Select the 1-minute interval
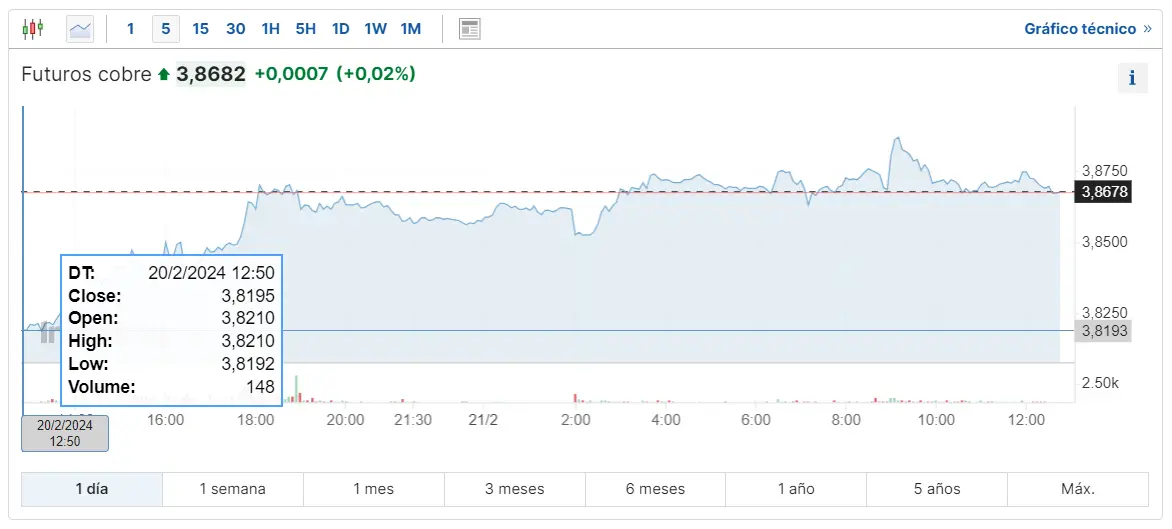 (x=130, y=29)
